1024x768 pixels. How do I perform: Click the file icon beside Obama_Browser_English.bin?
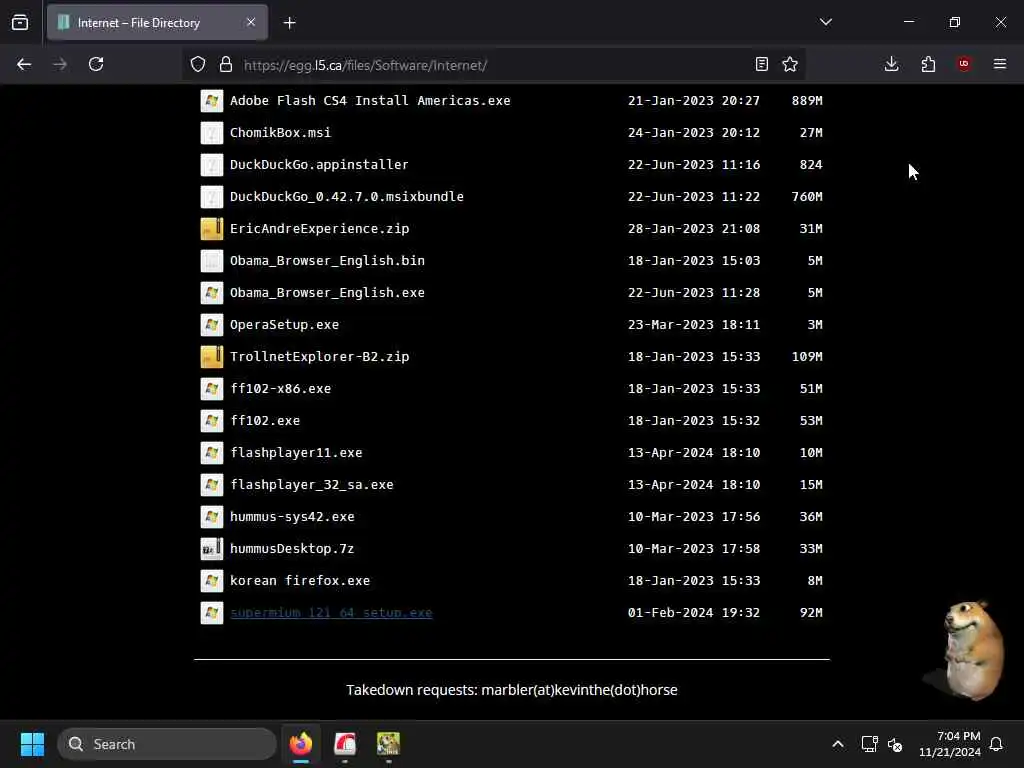[x=212, y=261]
